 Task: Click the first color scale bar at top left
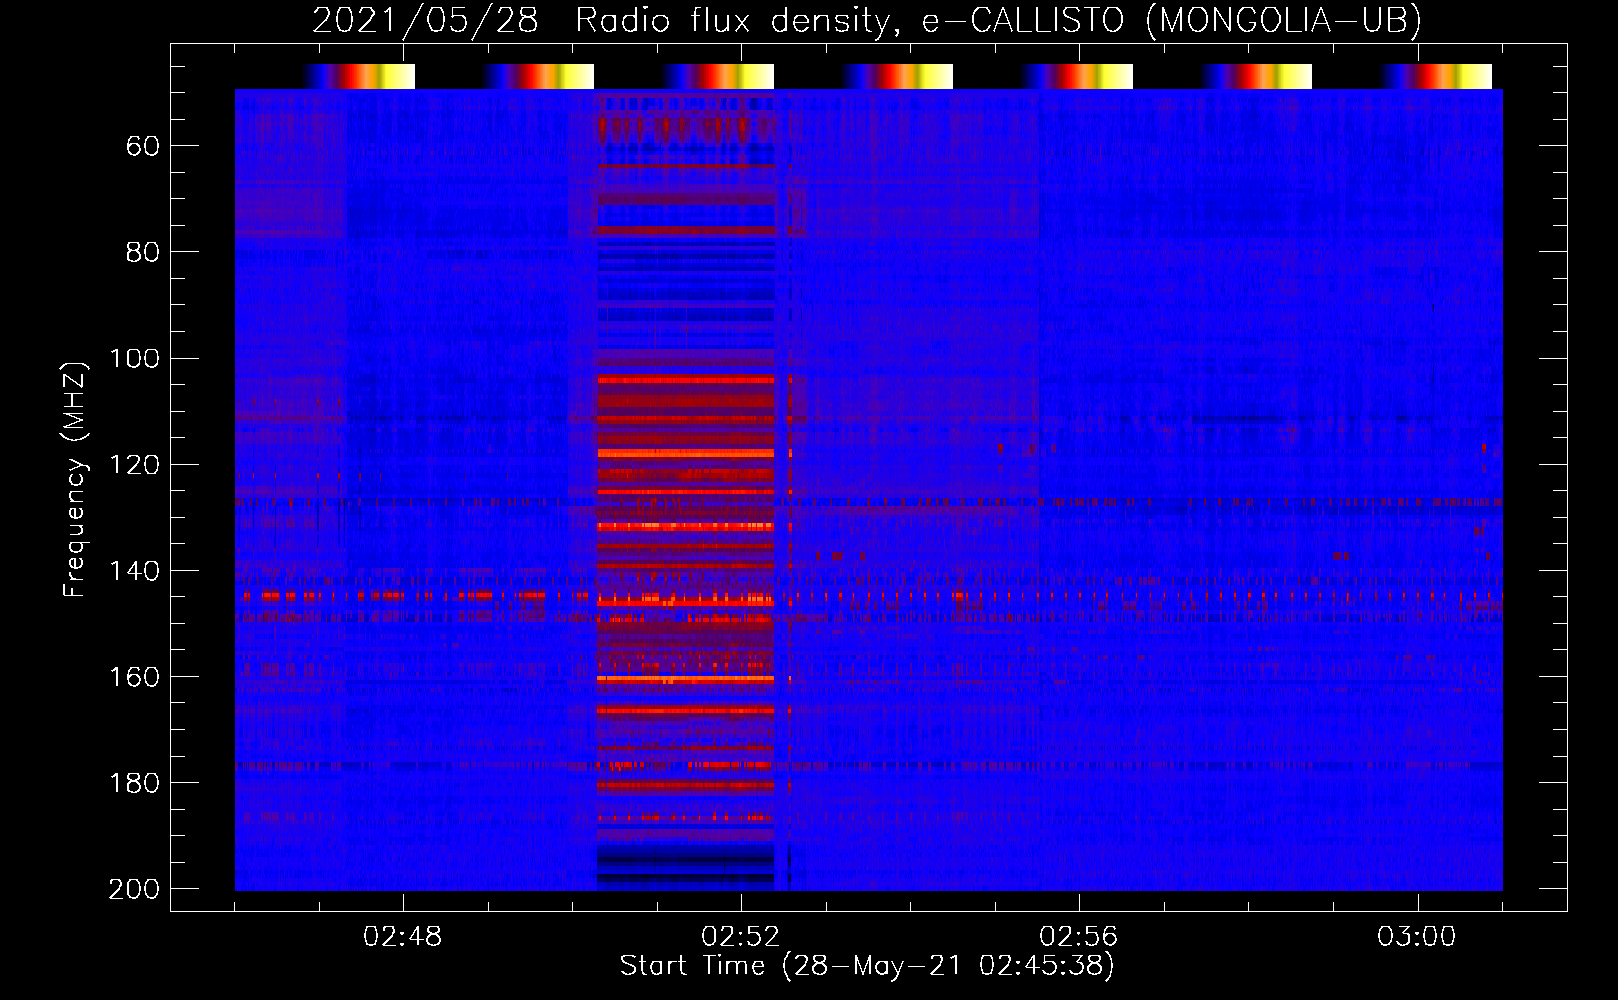click(x=359, y=77)
